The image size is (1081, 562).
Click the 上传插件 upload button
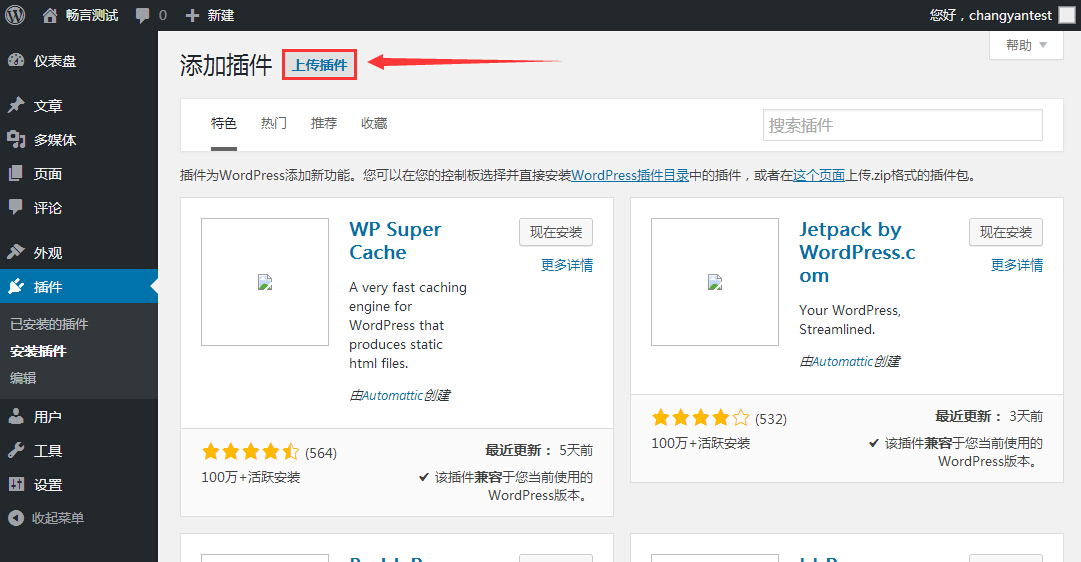click(x=320, y=65)
